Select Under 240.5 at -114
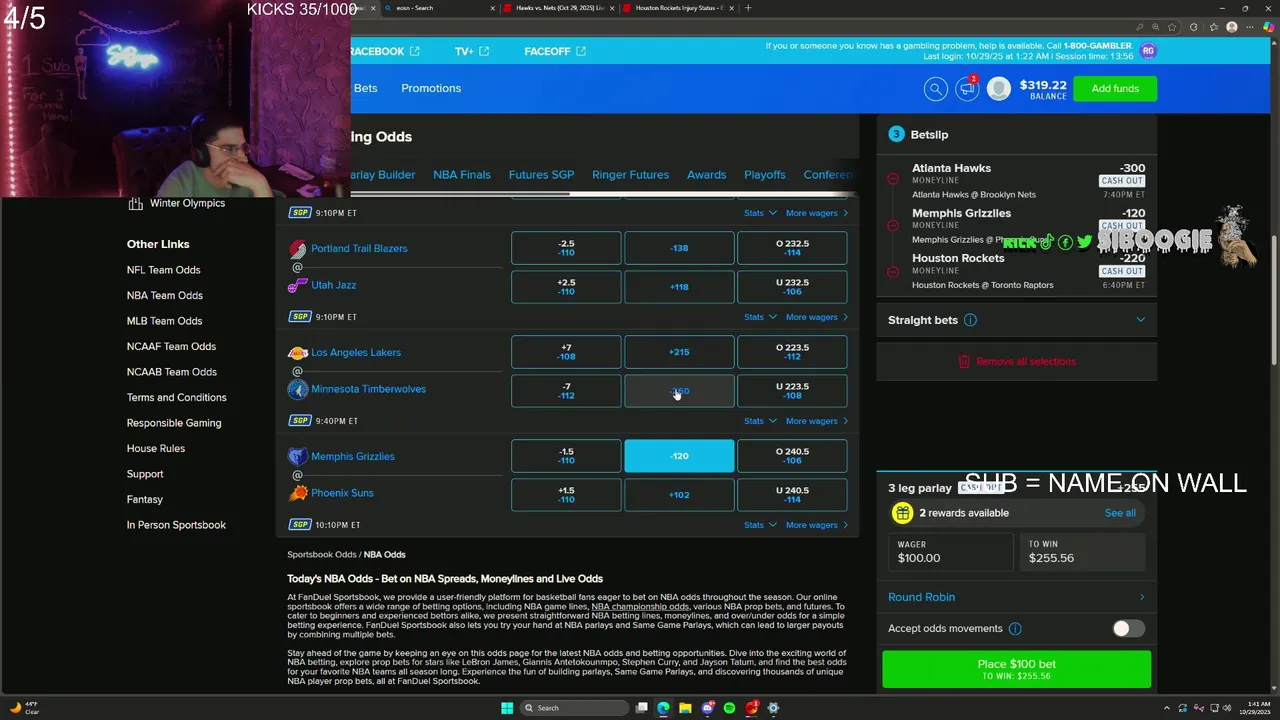The height and width of the screenshot is (720, 1280). pos(792,495)
